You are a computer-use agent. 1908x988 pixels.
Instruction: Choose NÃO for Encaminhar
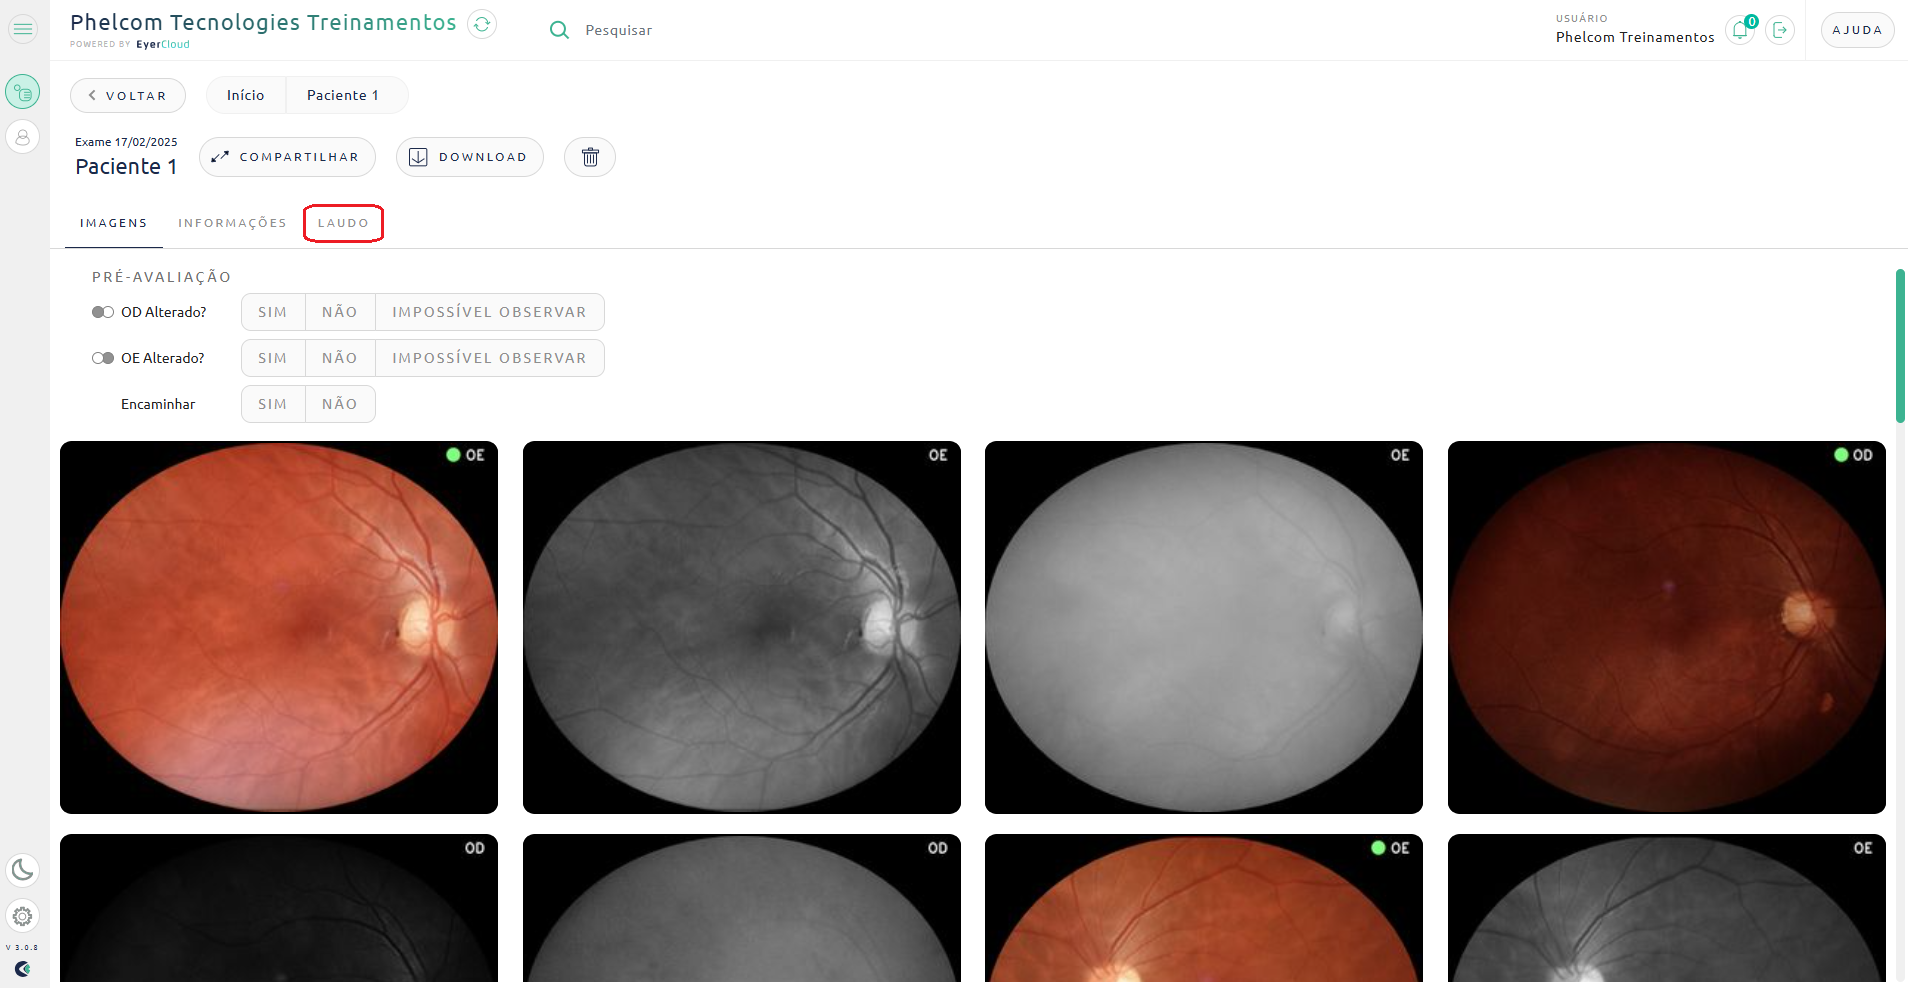coord(340,404)
